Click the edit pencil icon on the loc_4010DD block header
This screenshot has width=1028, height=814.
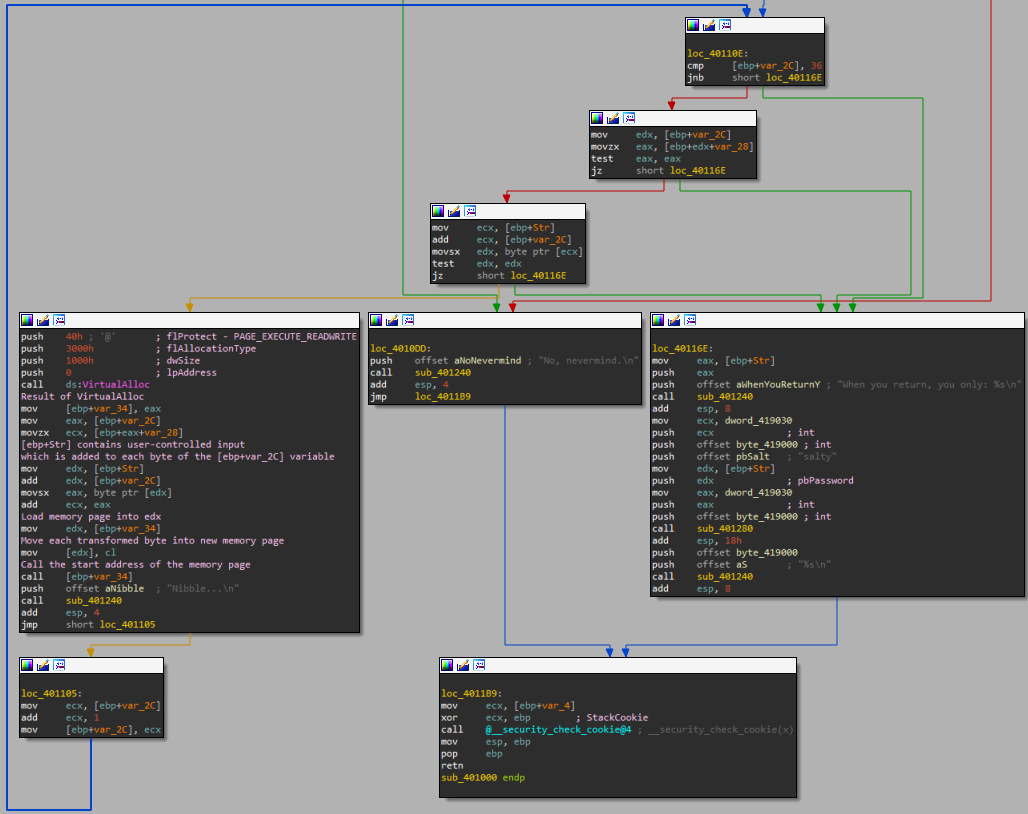[394, 320]
